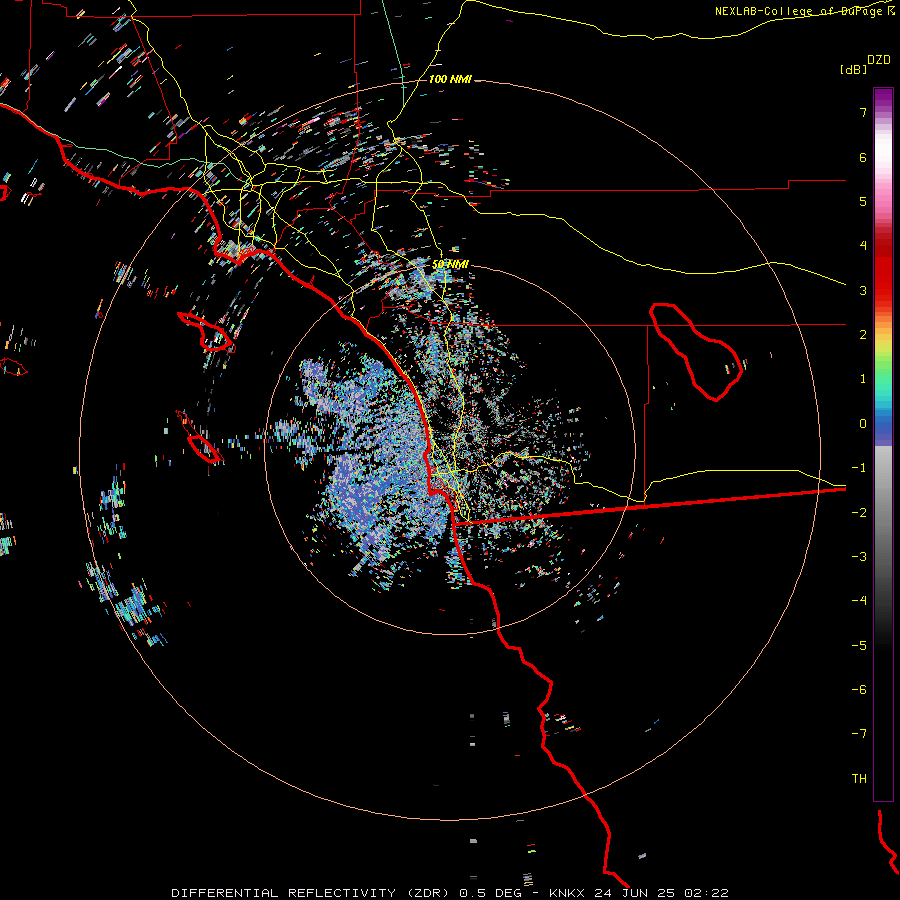Click the color scale value 3
The width and height of the screenshot is (900, 900).
863,290
